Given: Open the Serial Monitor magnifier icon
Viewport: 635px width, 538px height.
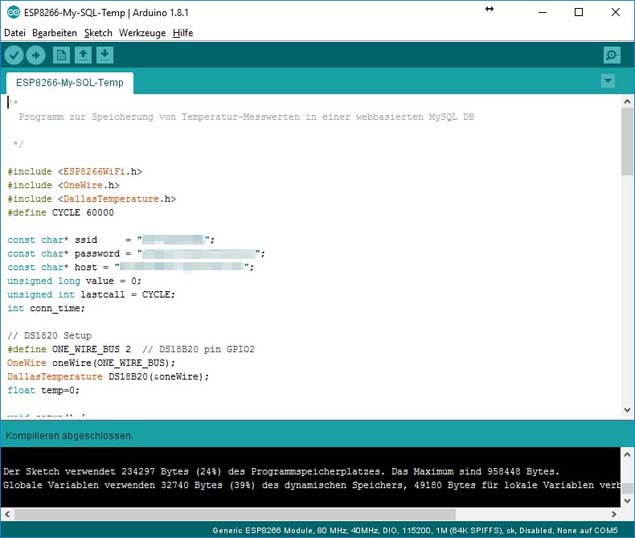Looking at the screenshot, I should click(612, 55).
